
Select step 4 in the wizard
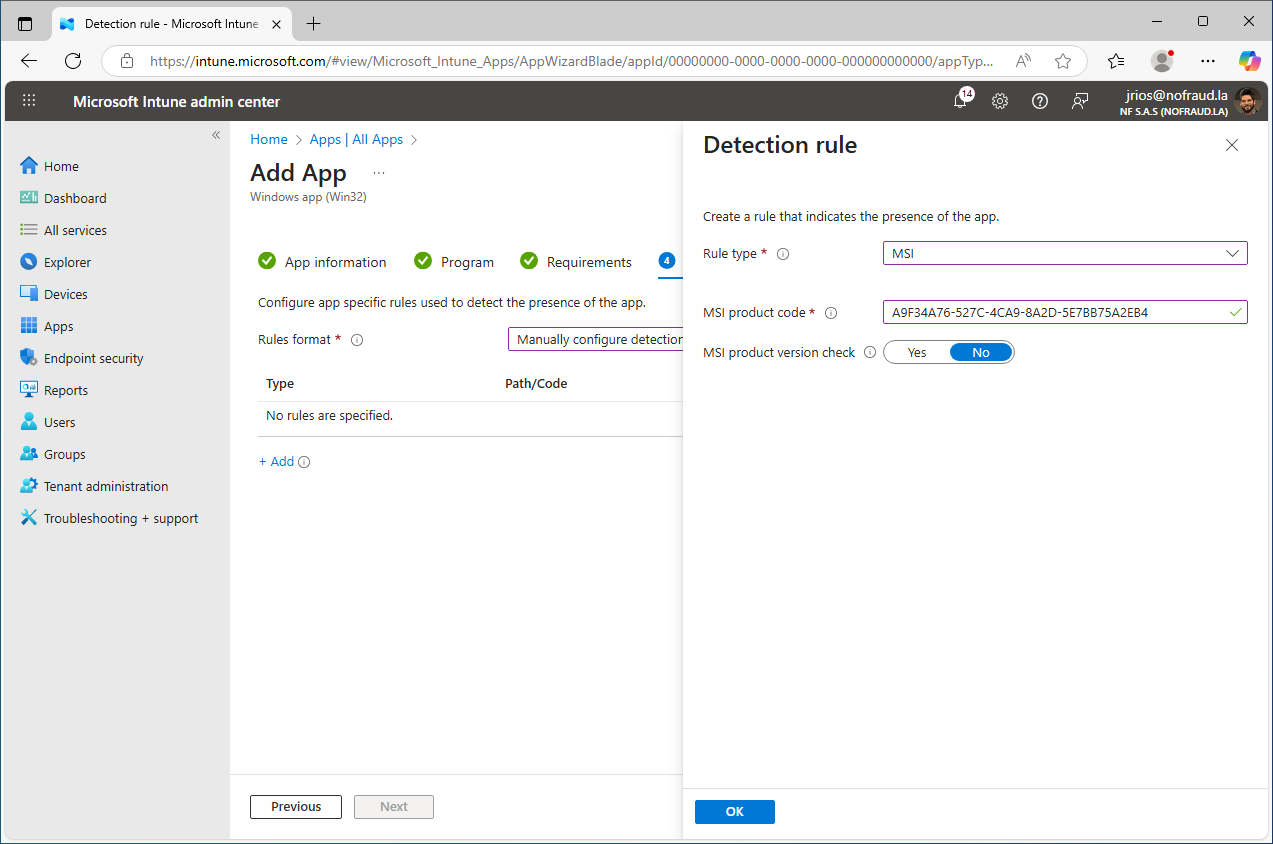(x=667, y=261)
